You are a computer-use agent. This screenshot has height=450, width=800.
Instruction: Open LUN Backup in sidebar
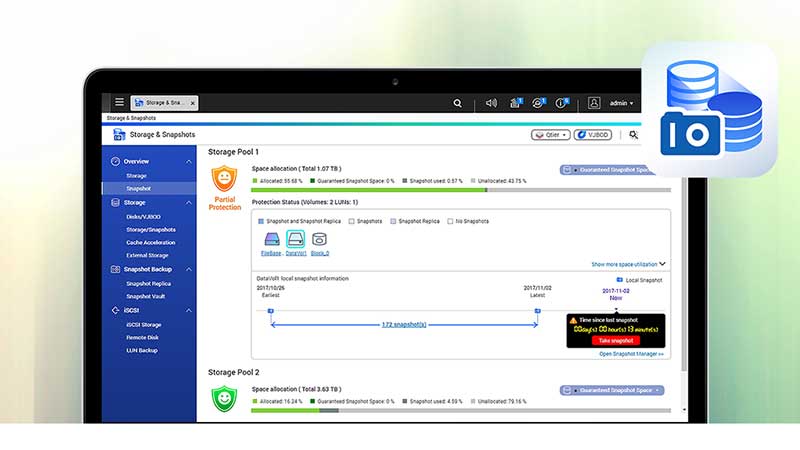142,351
